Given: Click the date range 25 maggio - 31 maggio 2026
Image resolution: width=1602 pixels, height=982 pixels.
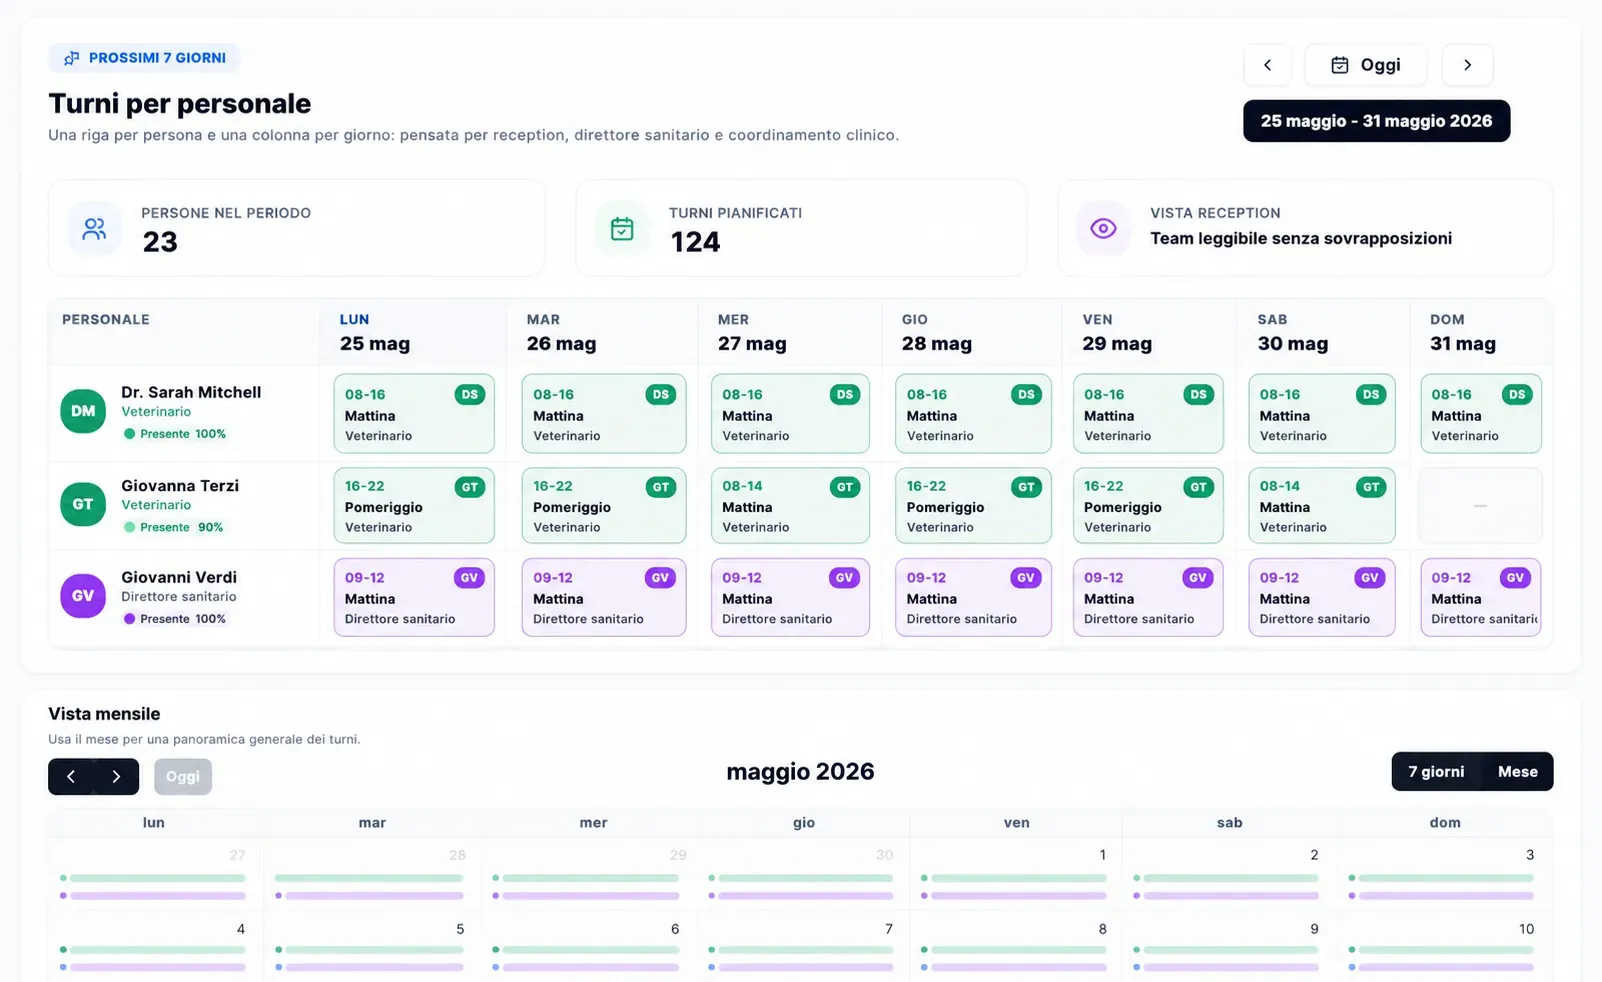Looking at the screenshot, I should [x=1376, y=121].
